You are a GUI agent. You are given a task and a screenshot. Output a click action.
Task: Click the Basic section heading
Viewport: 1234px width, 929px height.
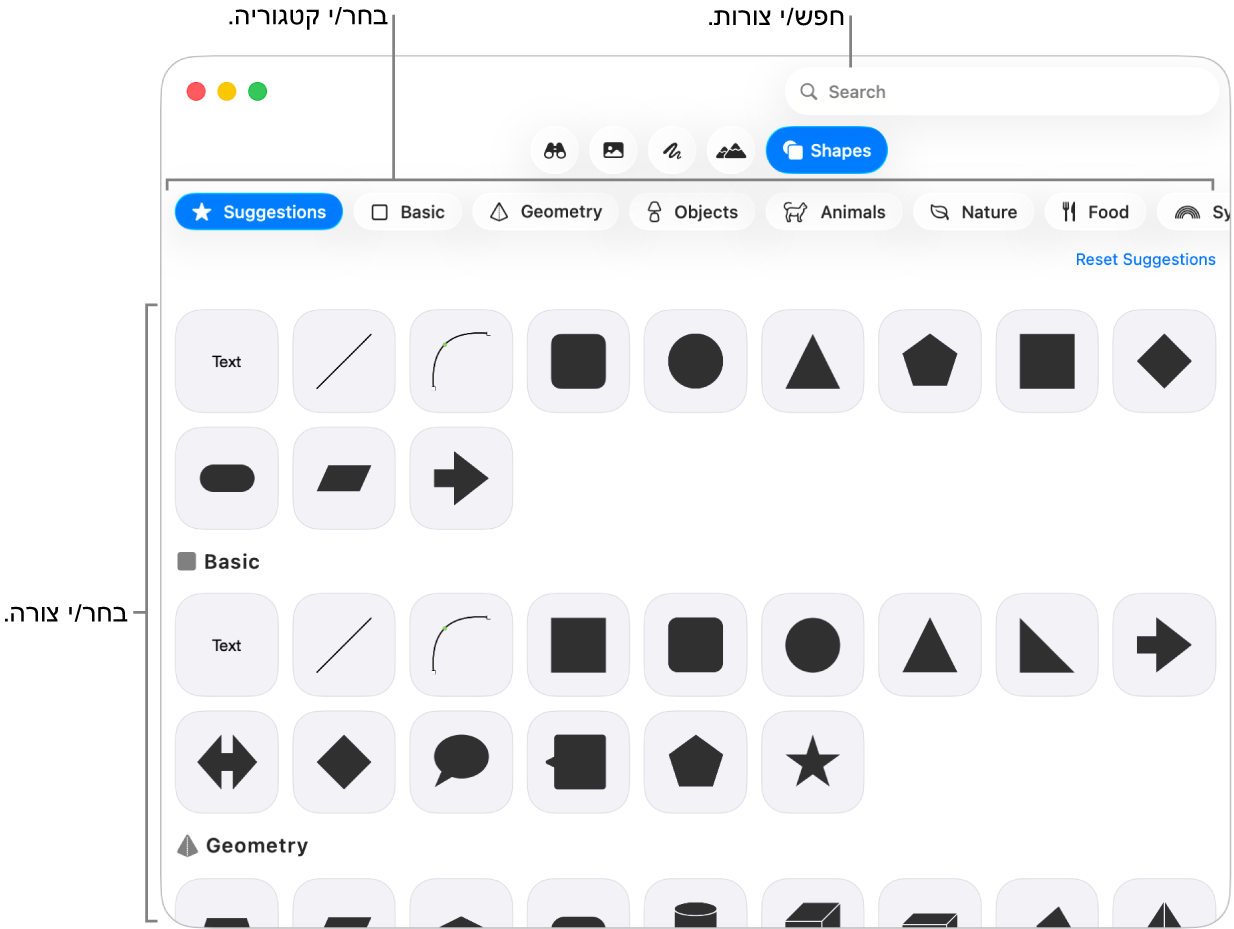(x=219, y=562)
